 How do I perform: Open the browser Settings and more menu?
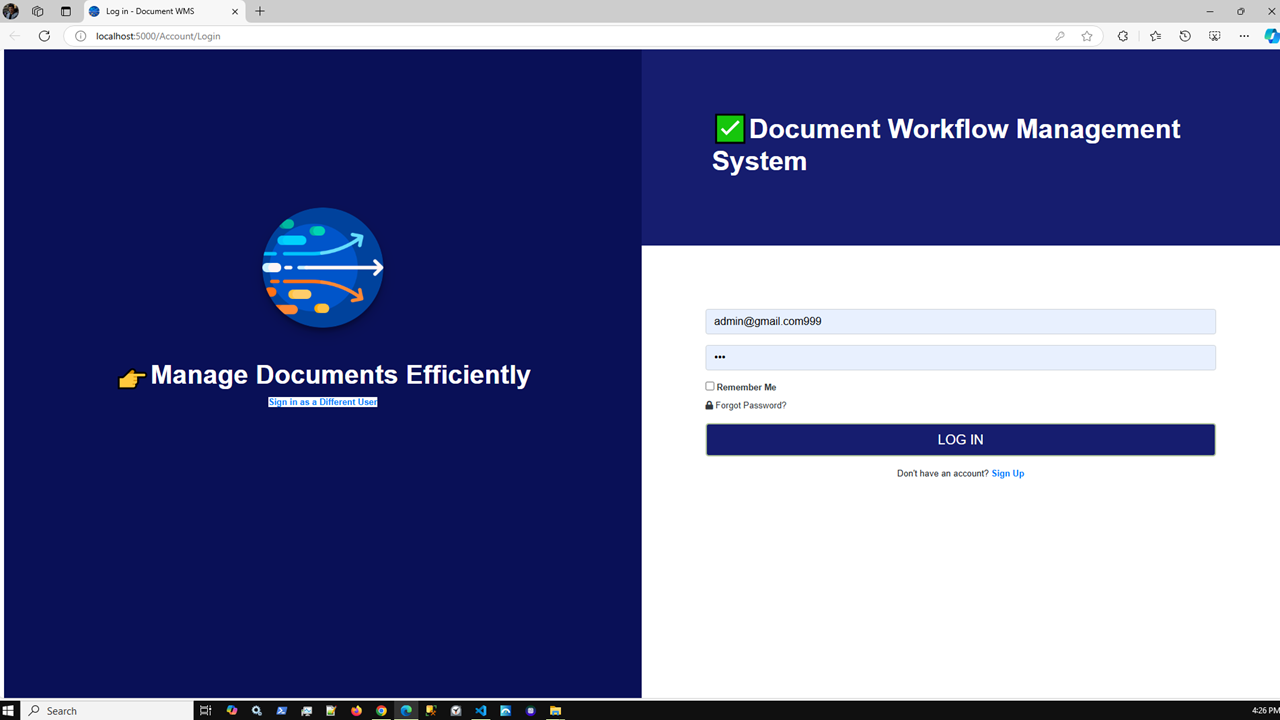tap(1244, 36)
